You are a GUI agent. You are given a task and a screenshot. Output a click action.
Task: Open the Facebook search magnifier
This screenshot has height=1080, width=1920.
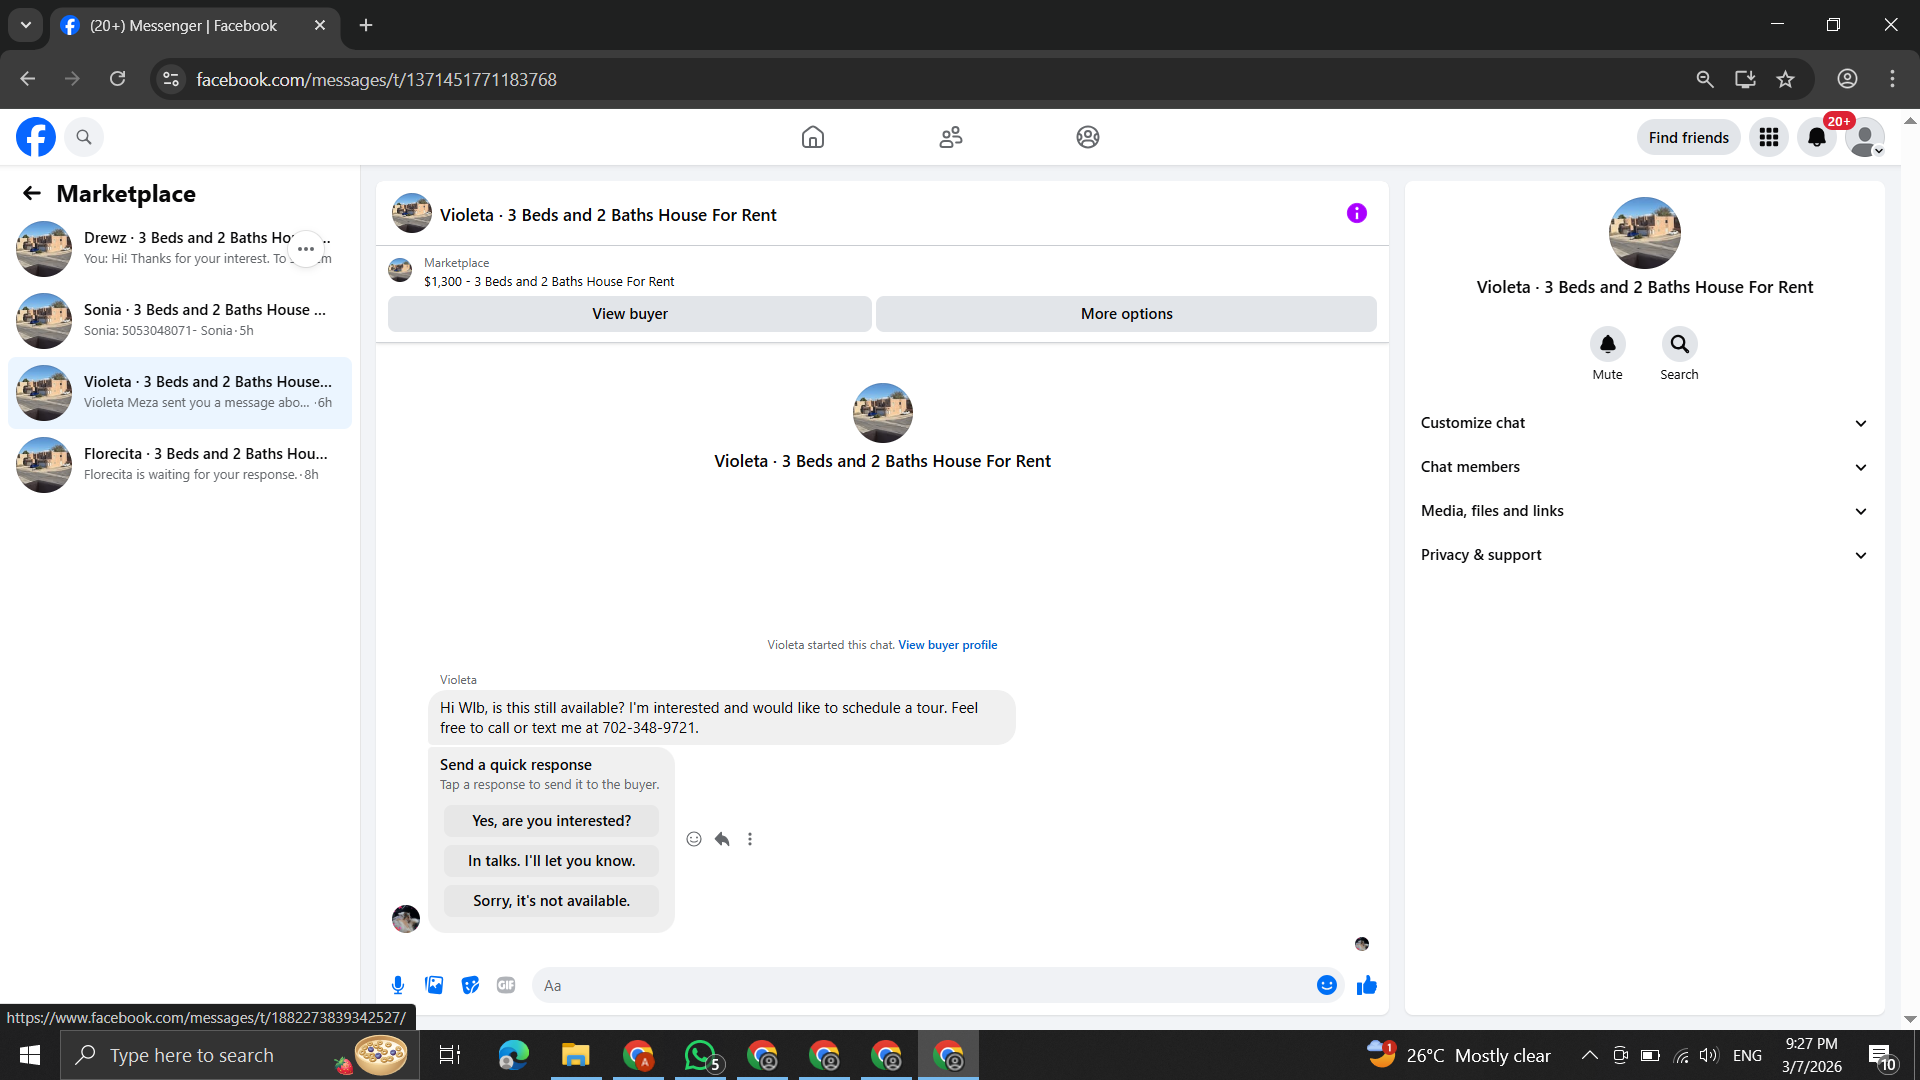click(84, 137)
